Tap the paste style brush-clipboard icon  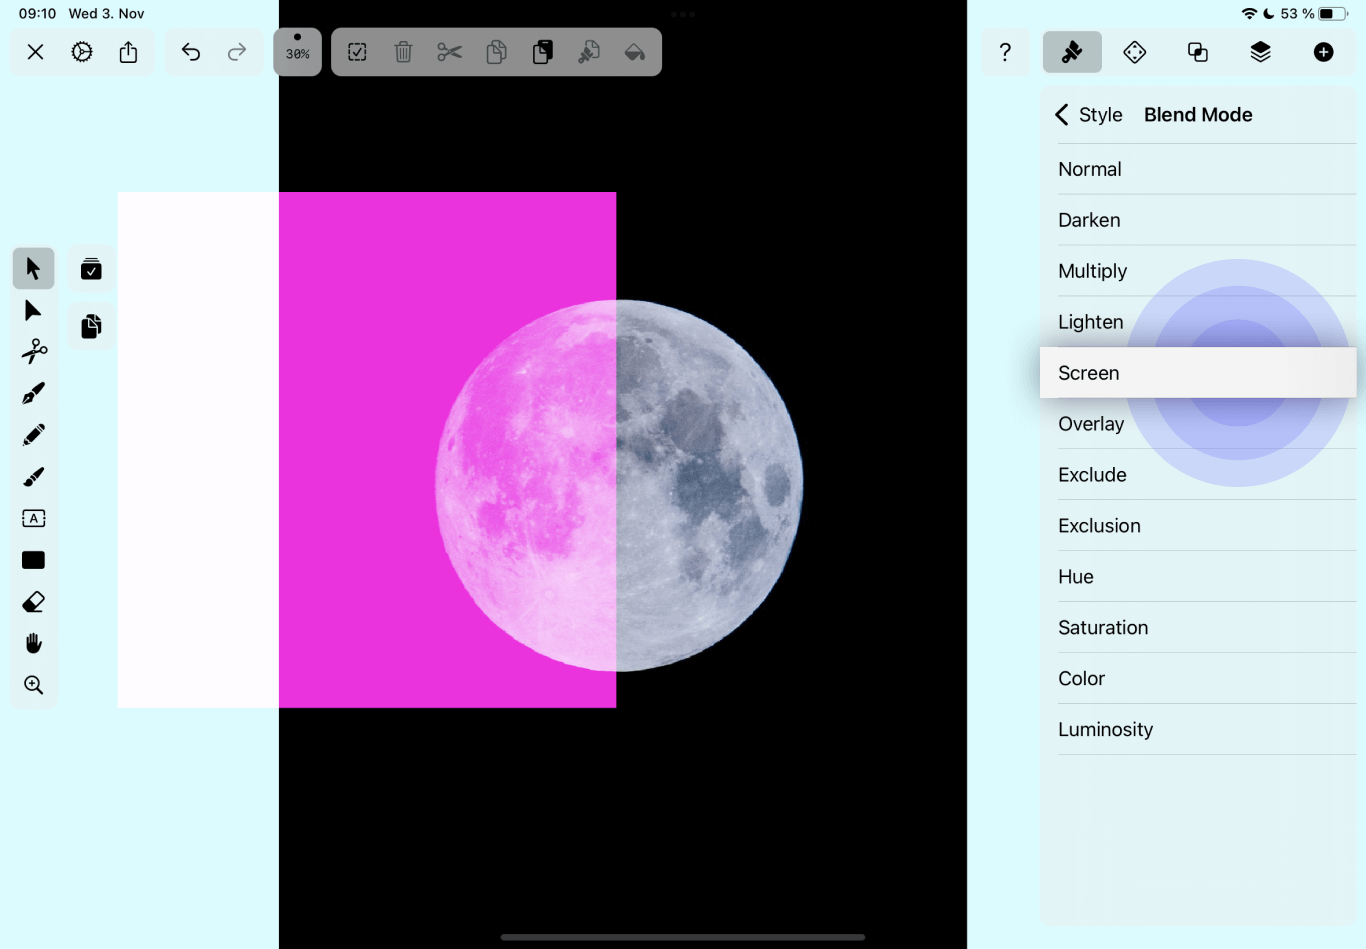tap(589, 52)
